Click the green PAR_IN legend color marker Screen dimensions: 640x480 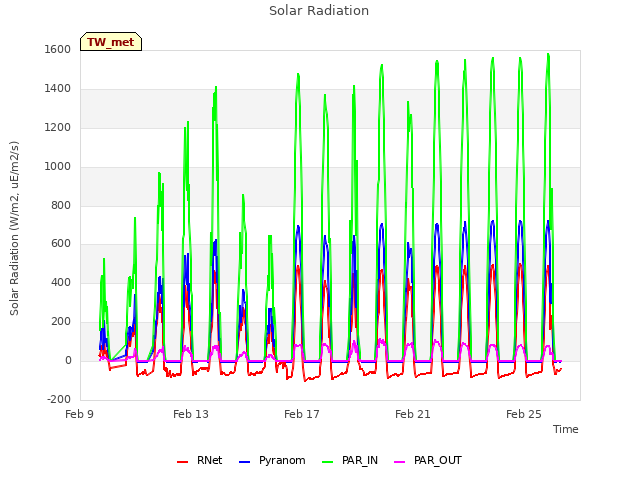pyautogui.click(x=327, y=462)
